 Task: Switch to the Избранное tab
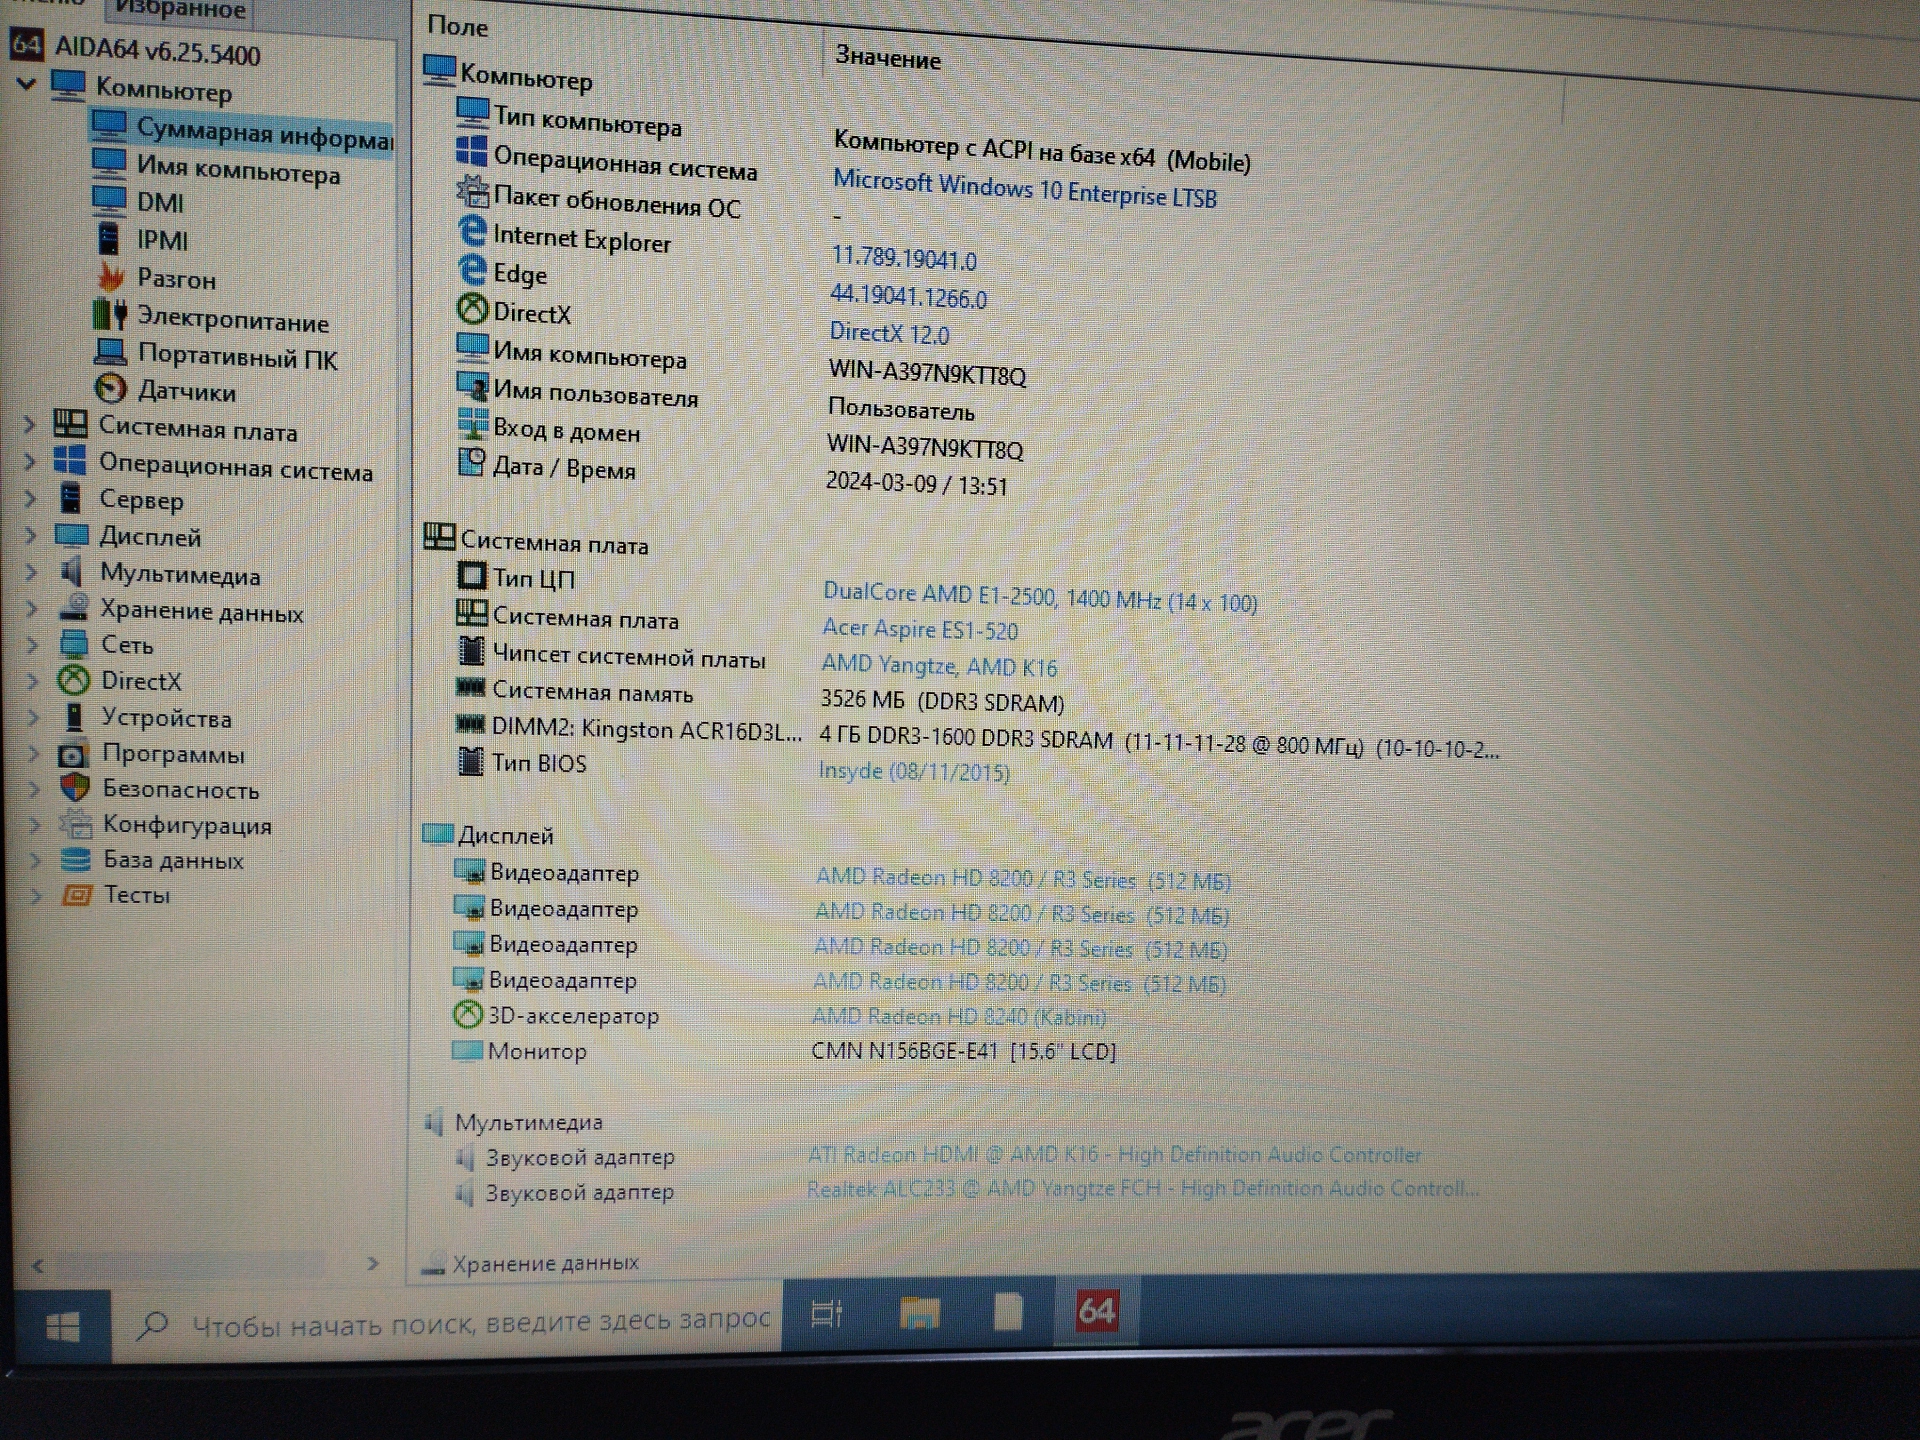tap(179, 10)
